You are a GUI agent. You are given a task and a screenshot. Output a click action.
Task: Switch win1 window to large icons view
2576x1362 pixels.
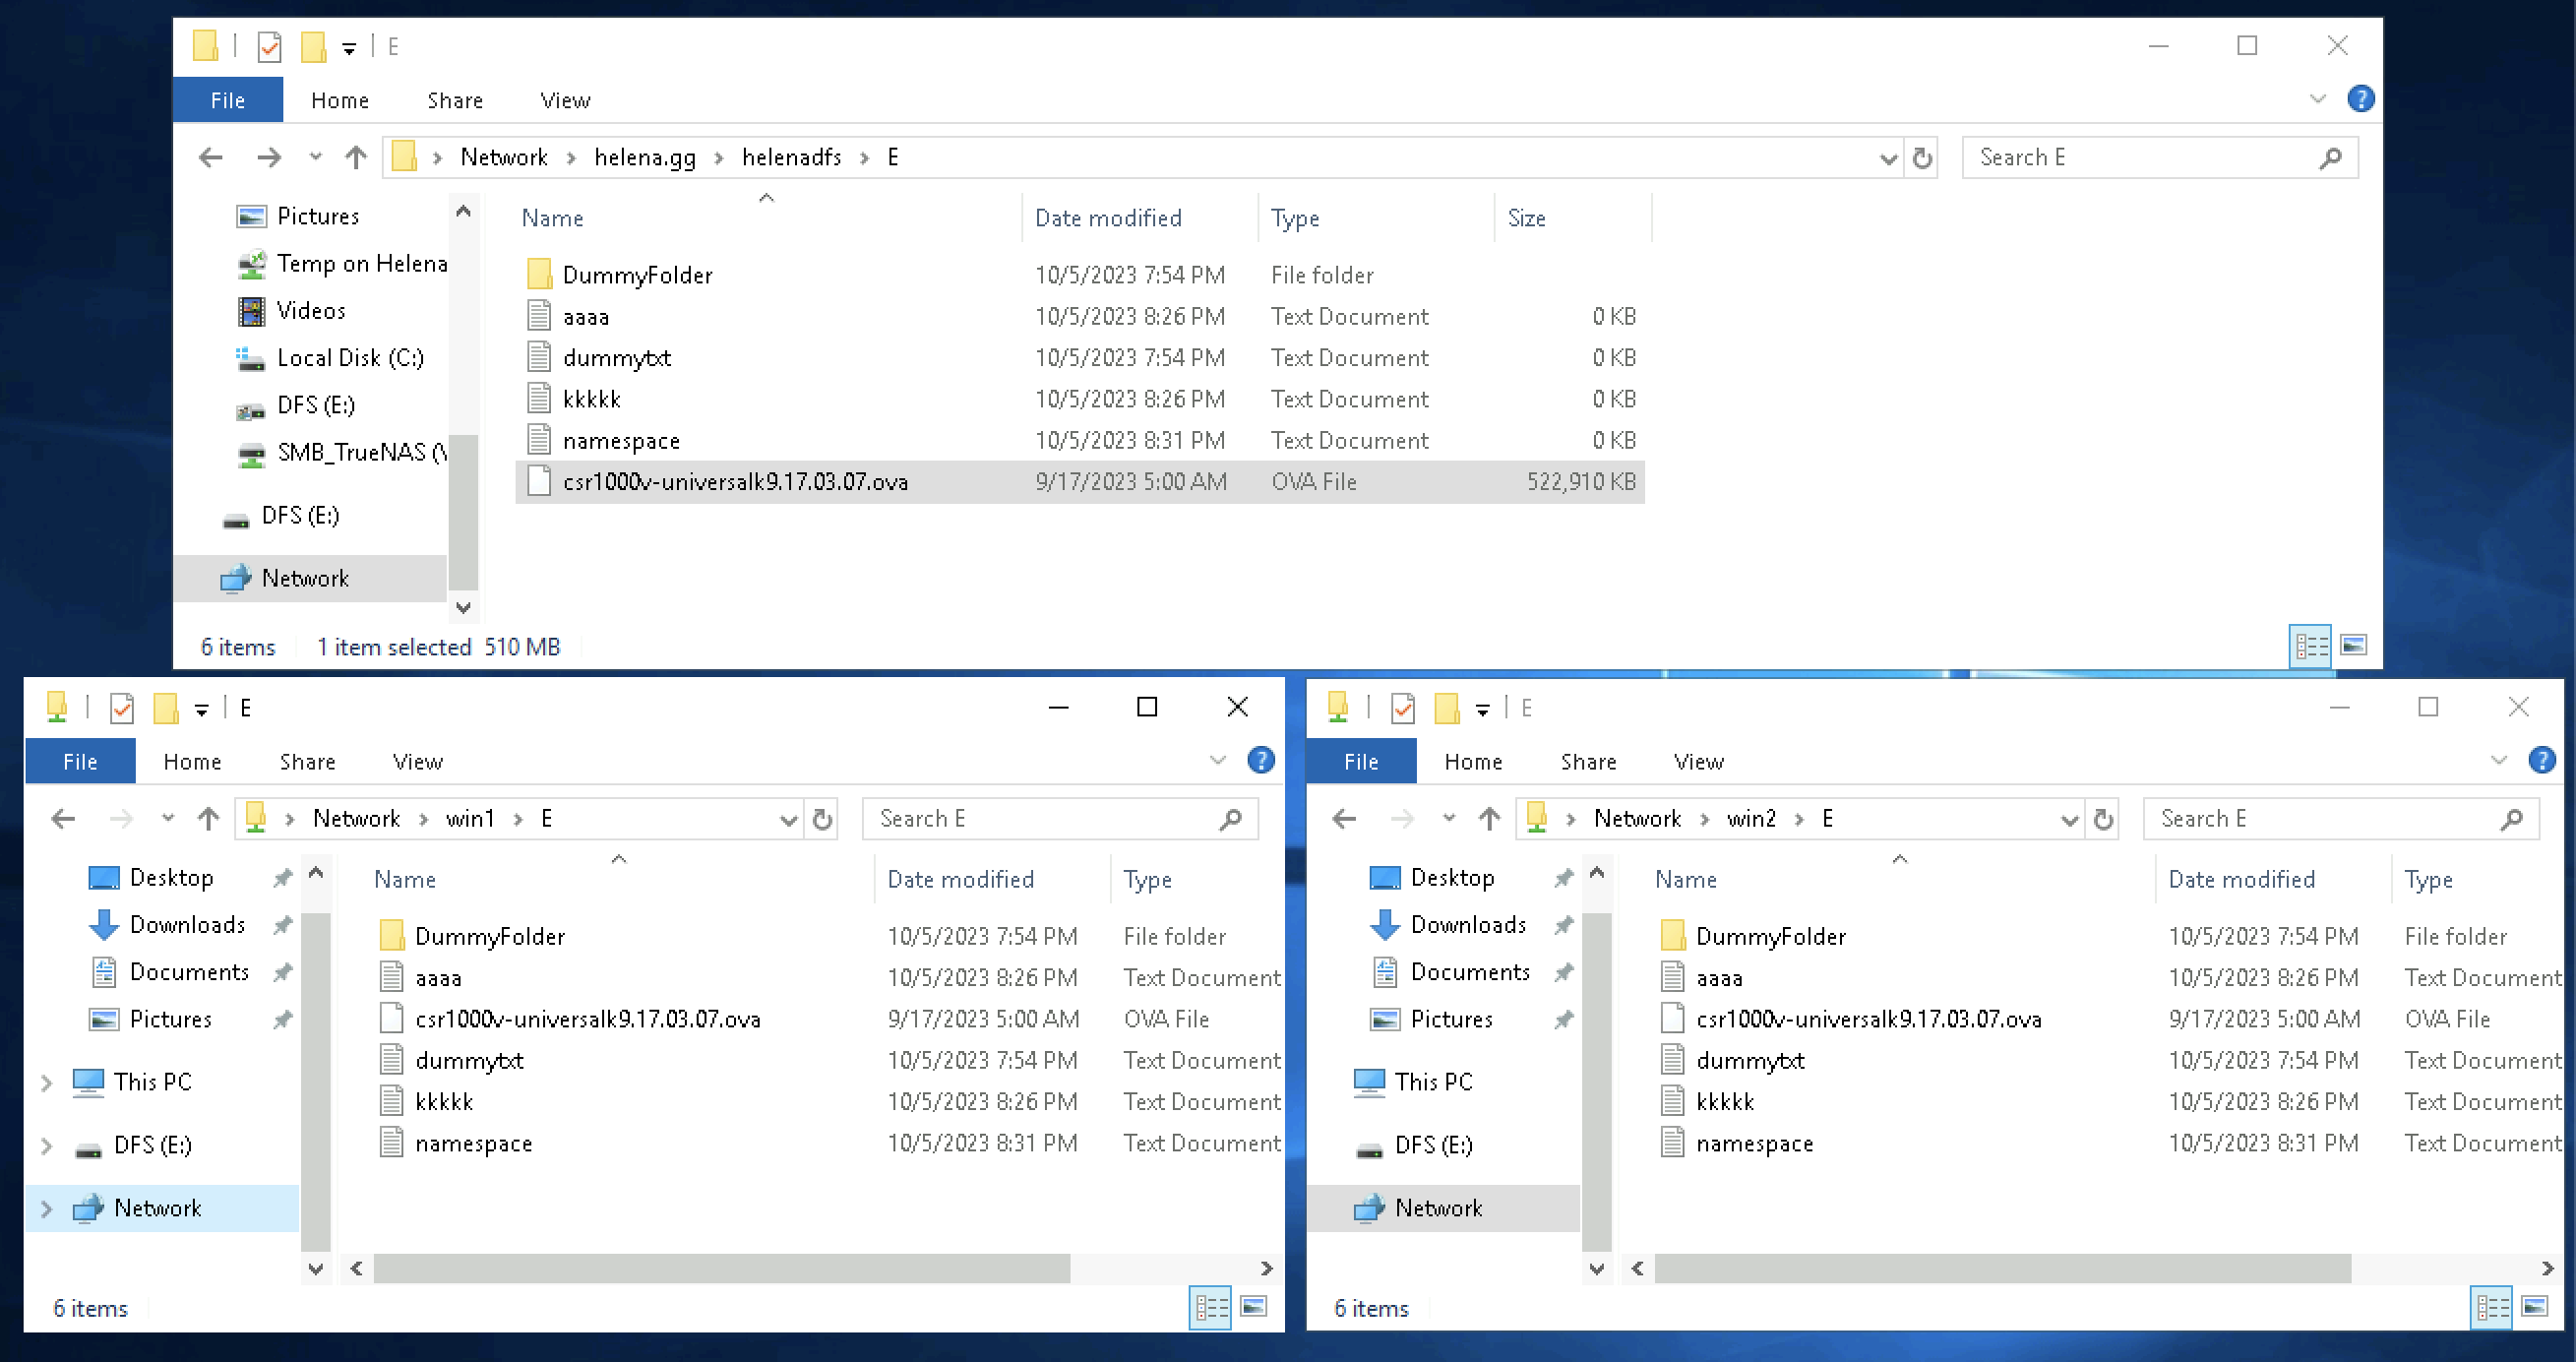pyautogui.click(x=1254, y=1306)
